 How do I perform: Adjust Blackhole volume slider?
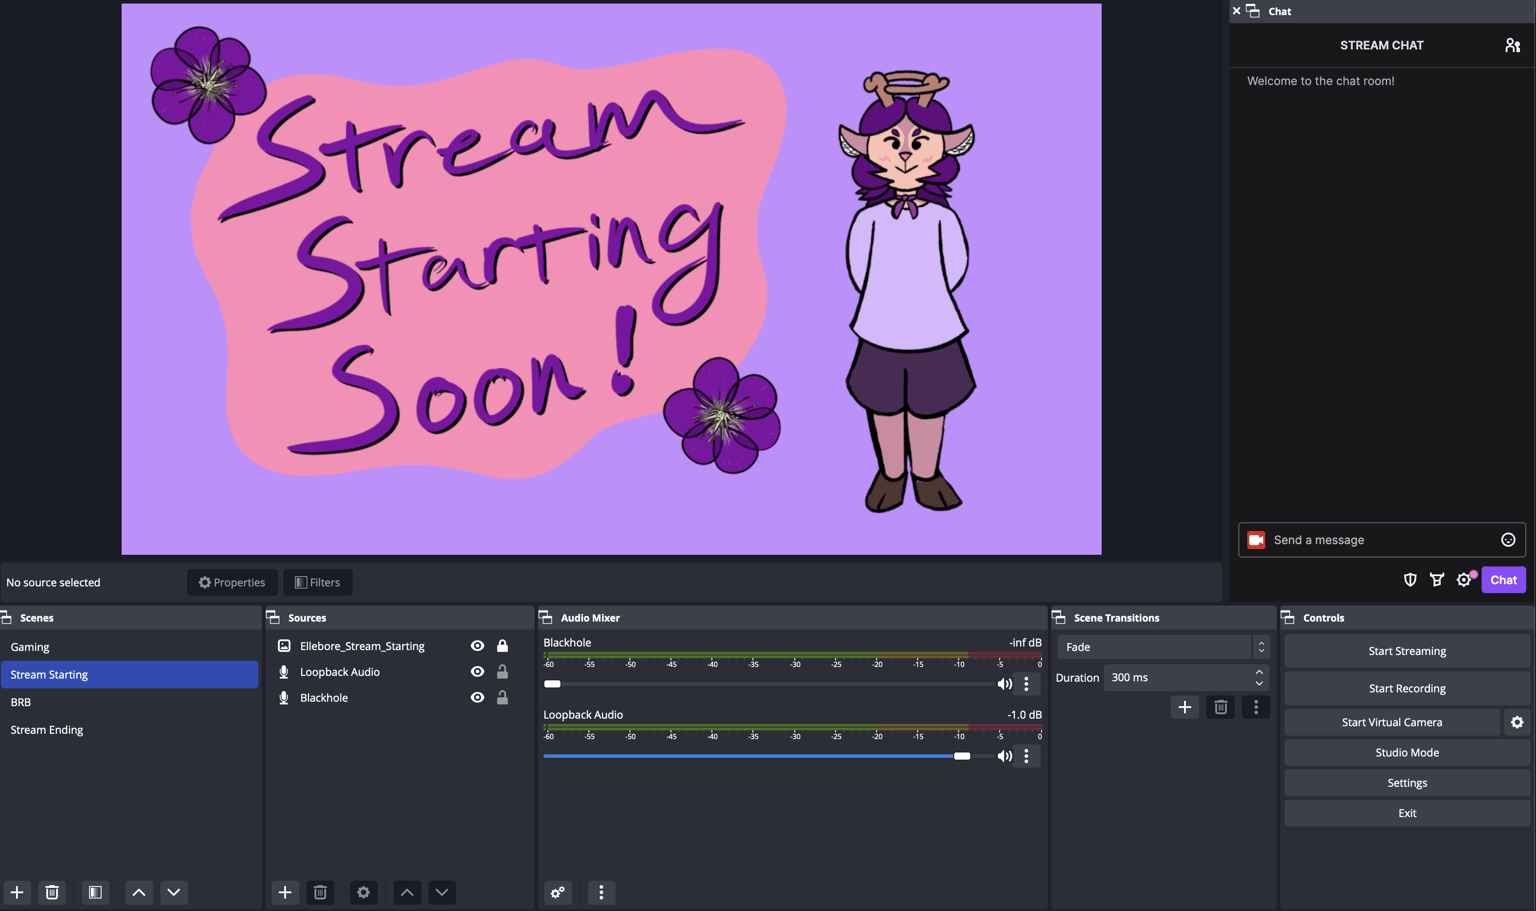click(x=553, y=684)
